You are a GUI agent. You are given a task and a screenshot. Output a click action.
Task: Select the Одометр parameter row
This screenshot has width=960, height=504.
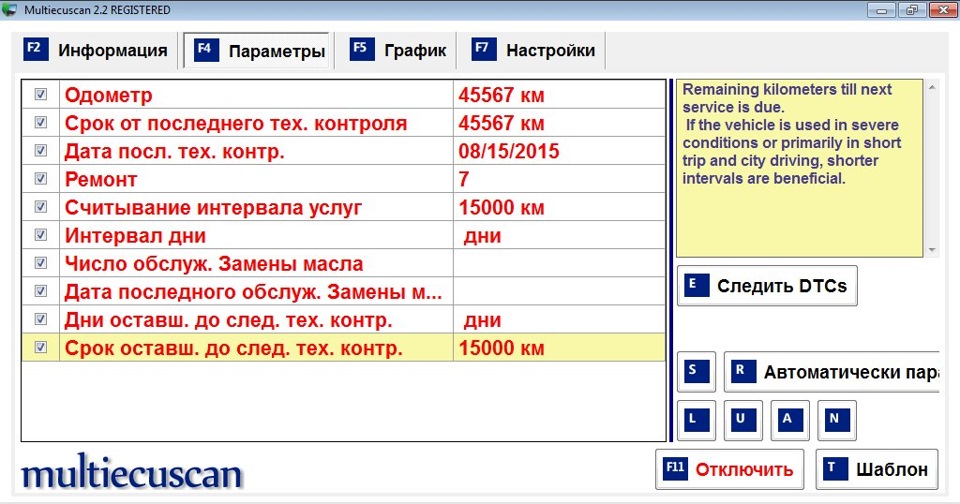tap(343, 95)
